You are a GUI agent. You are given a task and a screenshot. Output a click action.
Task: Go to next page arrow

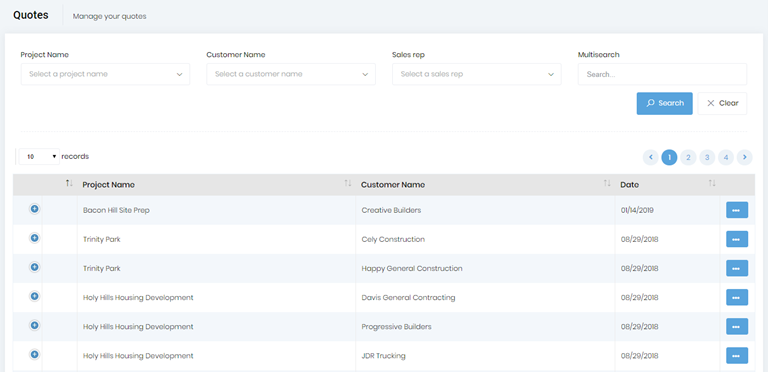(x=744, y=157)
